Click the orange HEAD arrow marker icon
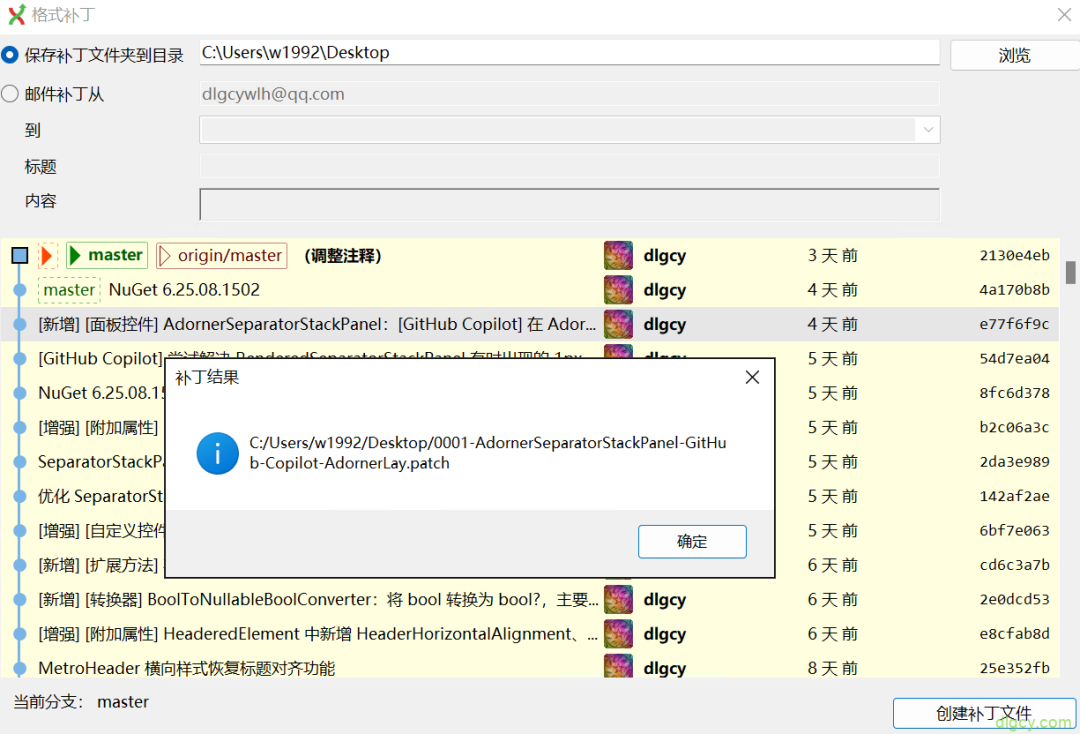1080x734 pixels. (47, 255)
